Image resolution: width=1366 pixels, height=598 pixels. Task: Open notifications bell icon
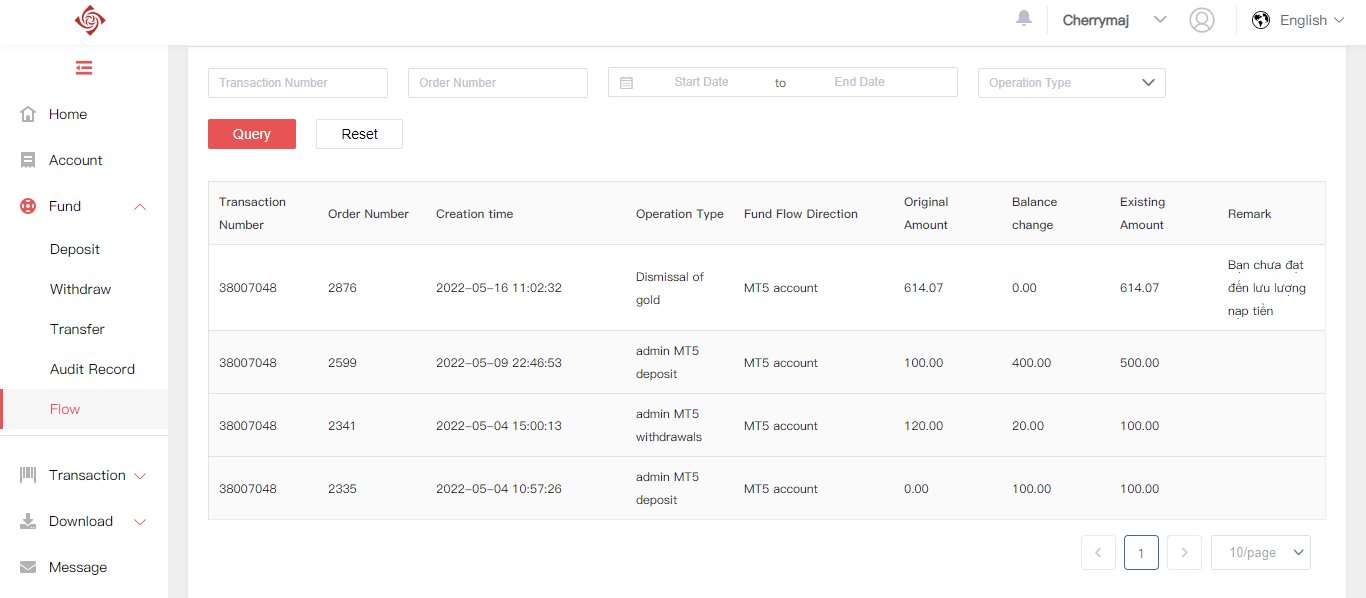coord(1024,19)
